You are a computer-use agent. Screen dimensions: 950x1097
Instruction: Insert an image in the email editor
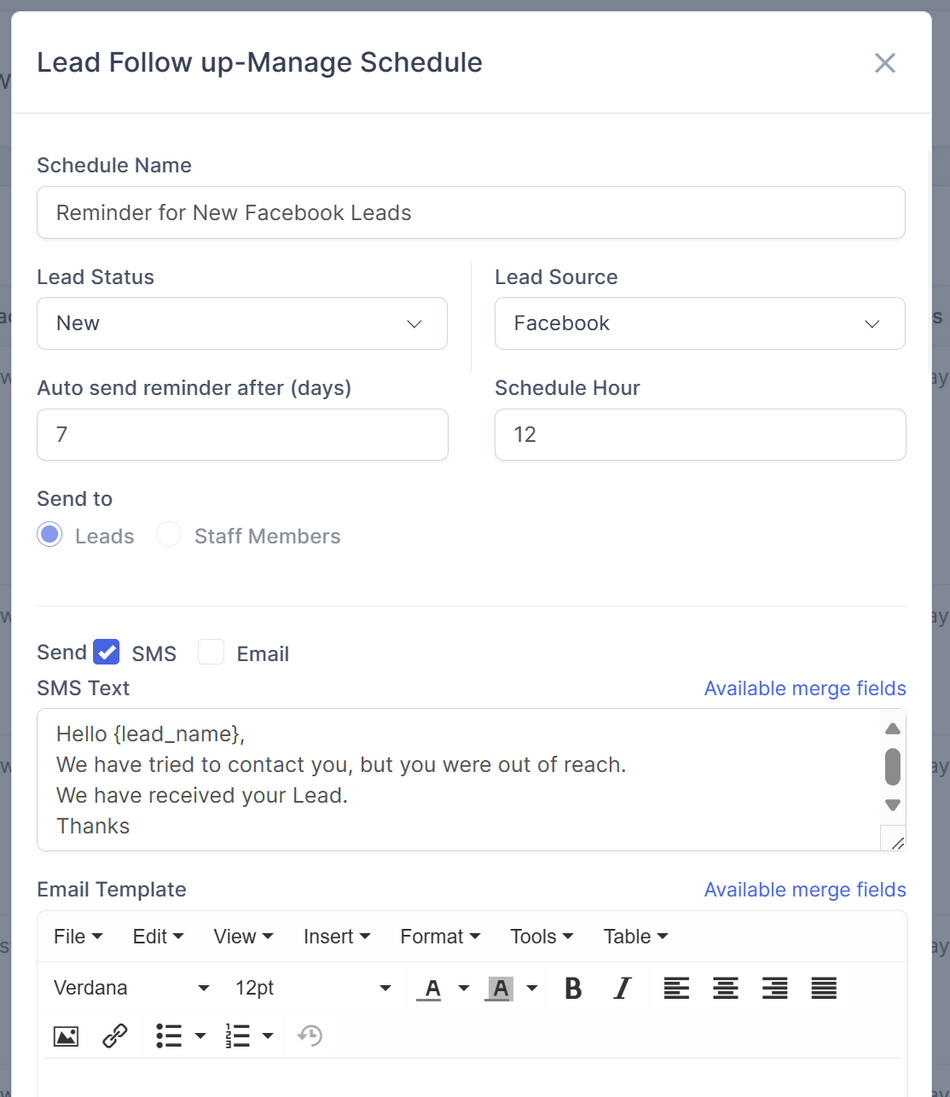65,1036
